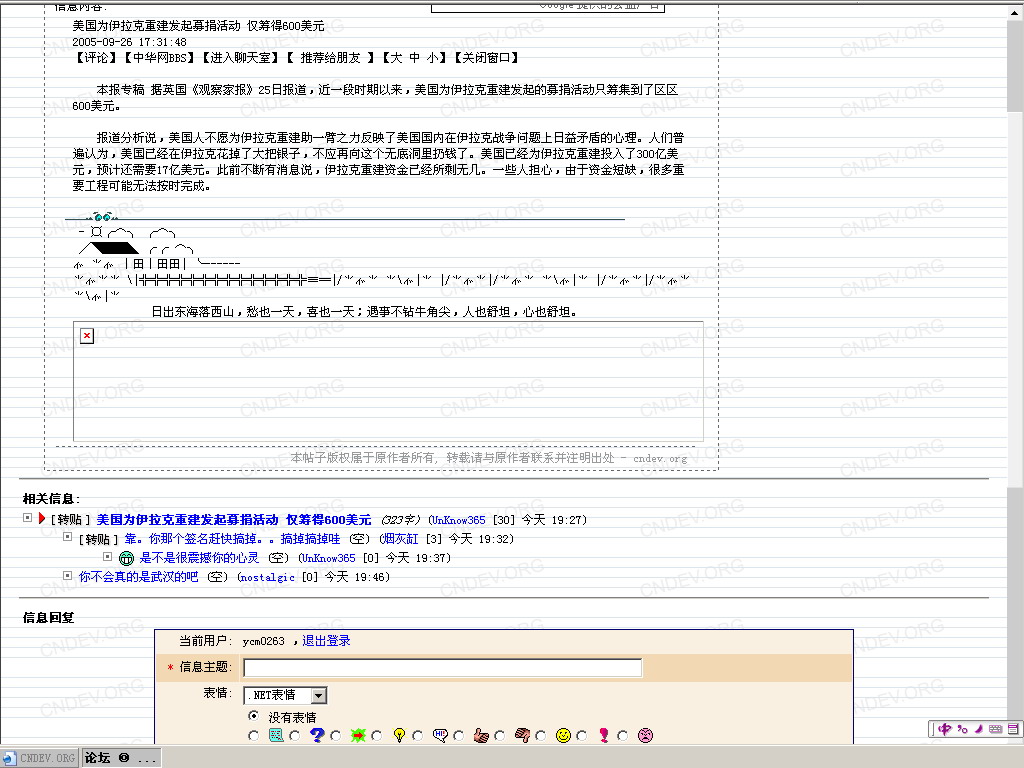
Task: Set article font size to 中 in the article links
Action: tap(414, 57)
